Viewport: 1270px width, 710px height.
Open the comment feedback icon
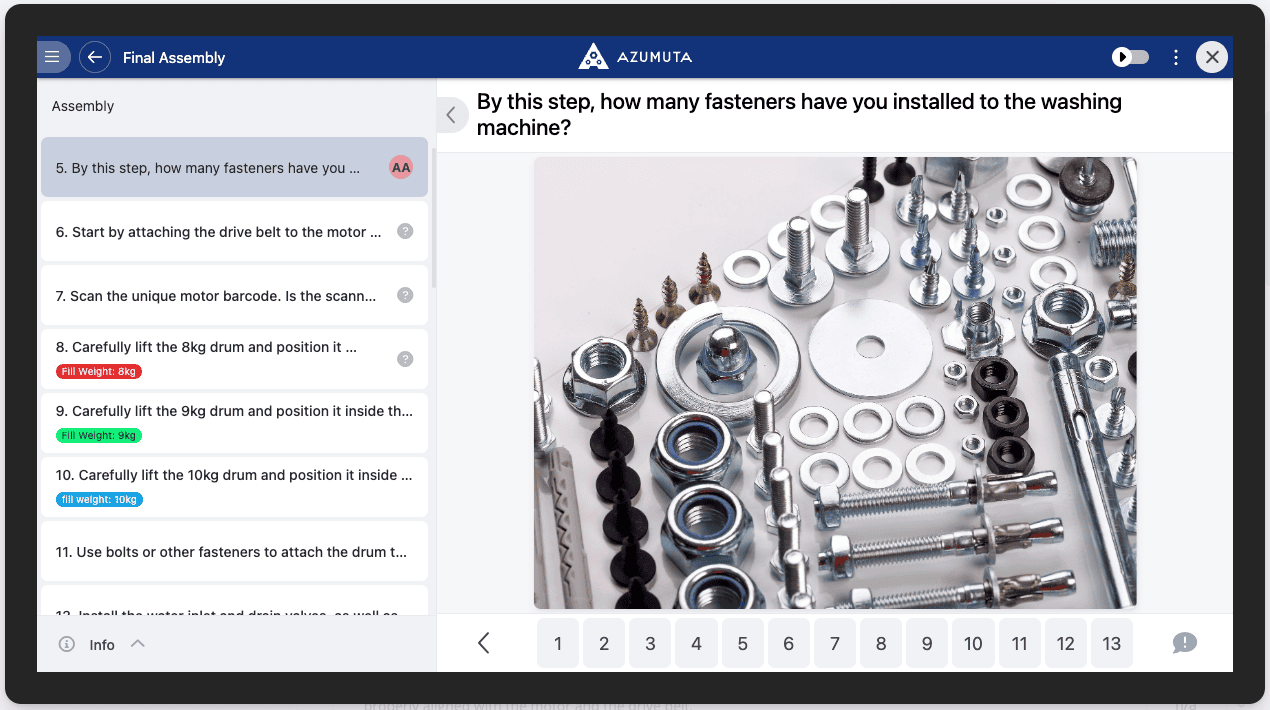[x=1184, y=643]
